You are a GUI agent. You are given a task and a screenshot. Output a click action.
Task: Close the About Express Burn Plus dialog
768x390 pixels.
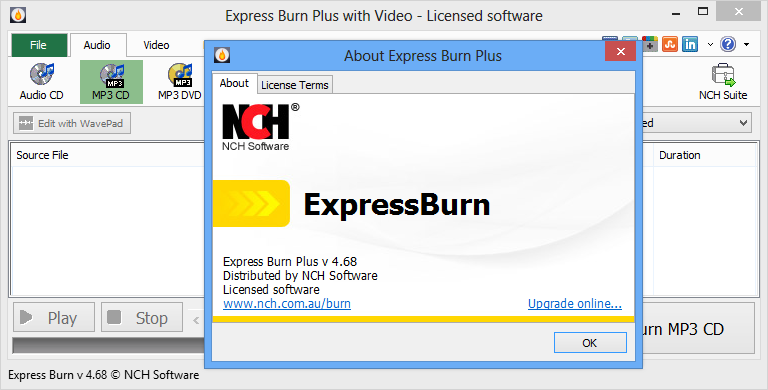click(621, 51)
